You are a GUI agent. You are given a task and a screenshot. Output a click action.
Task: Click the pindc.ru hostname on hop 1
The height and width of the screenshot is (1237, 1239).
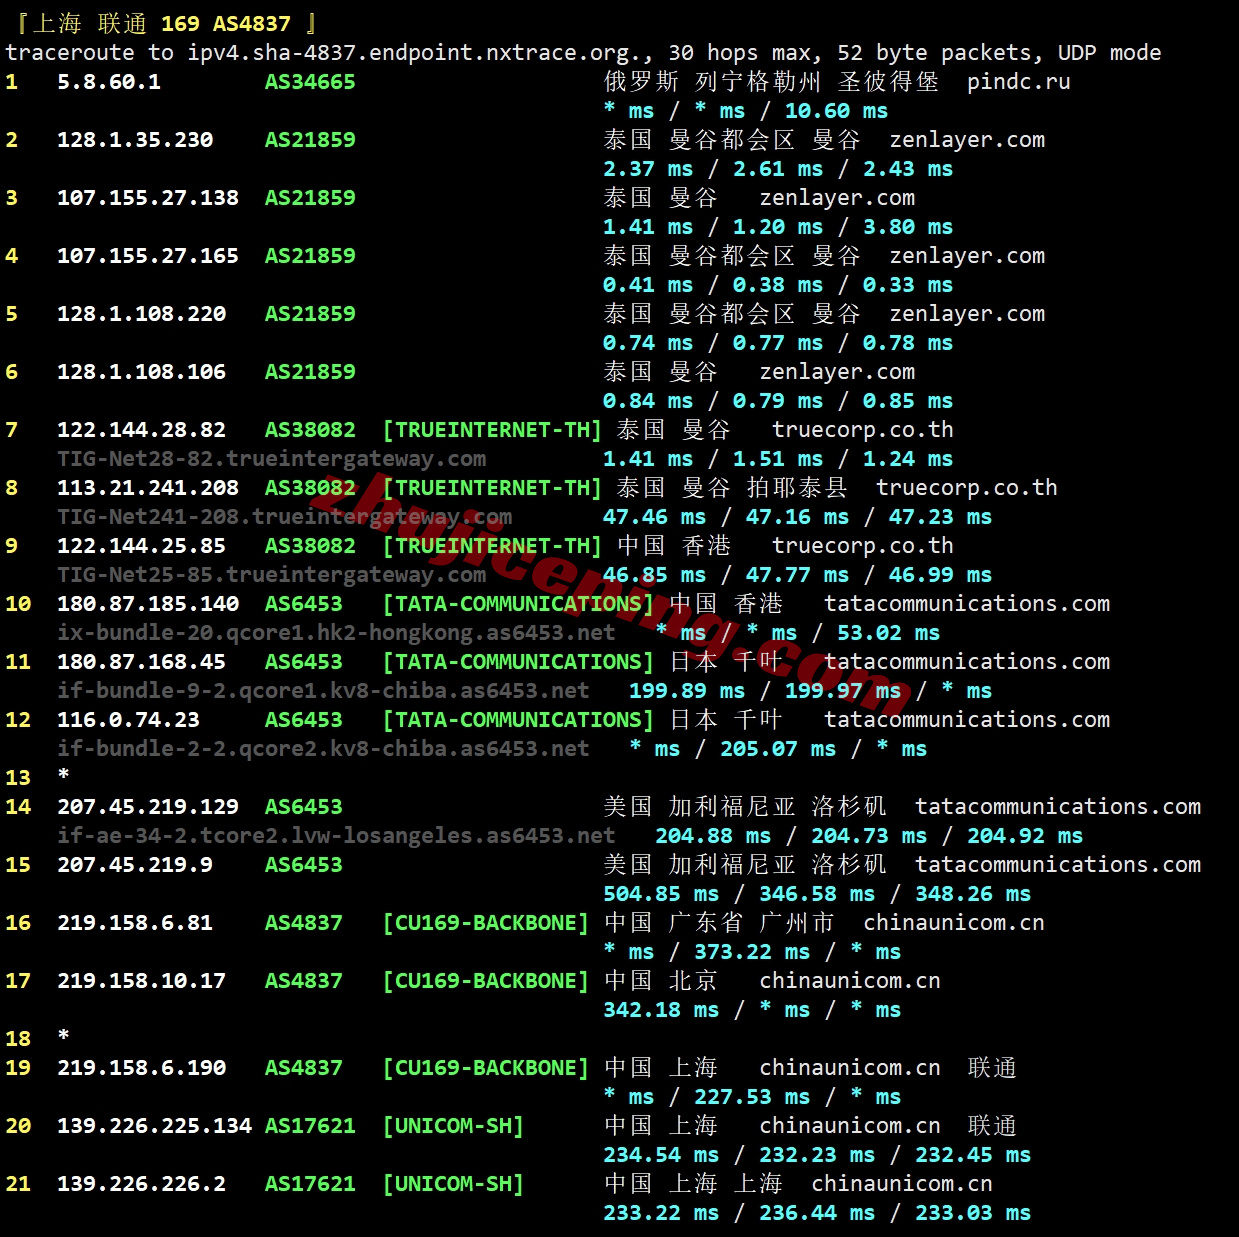coord(1018,82)
